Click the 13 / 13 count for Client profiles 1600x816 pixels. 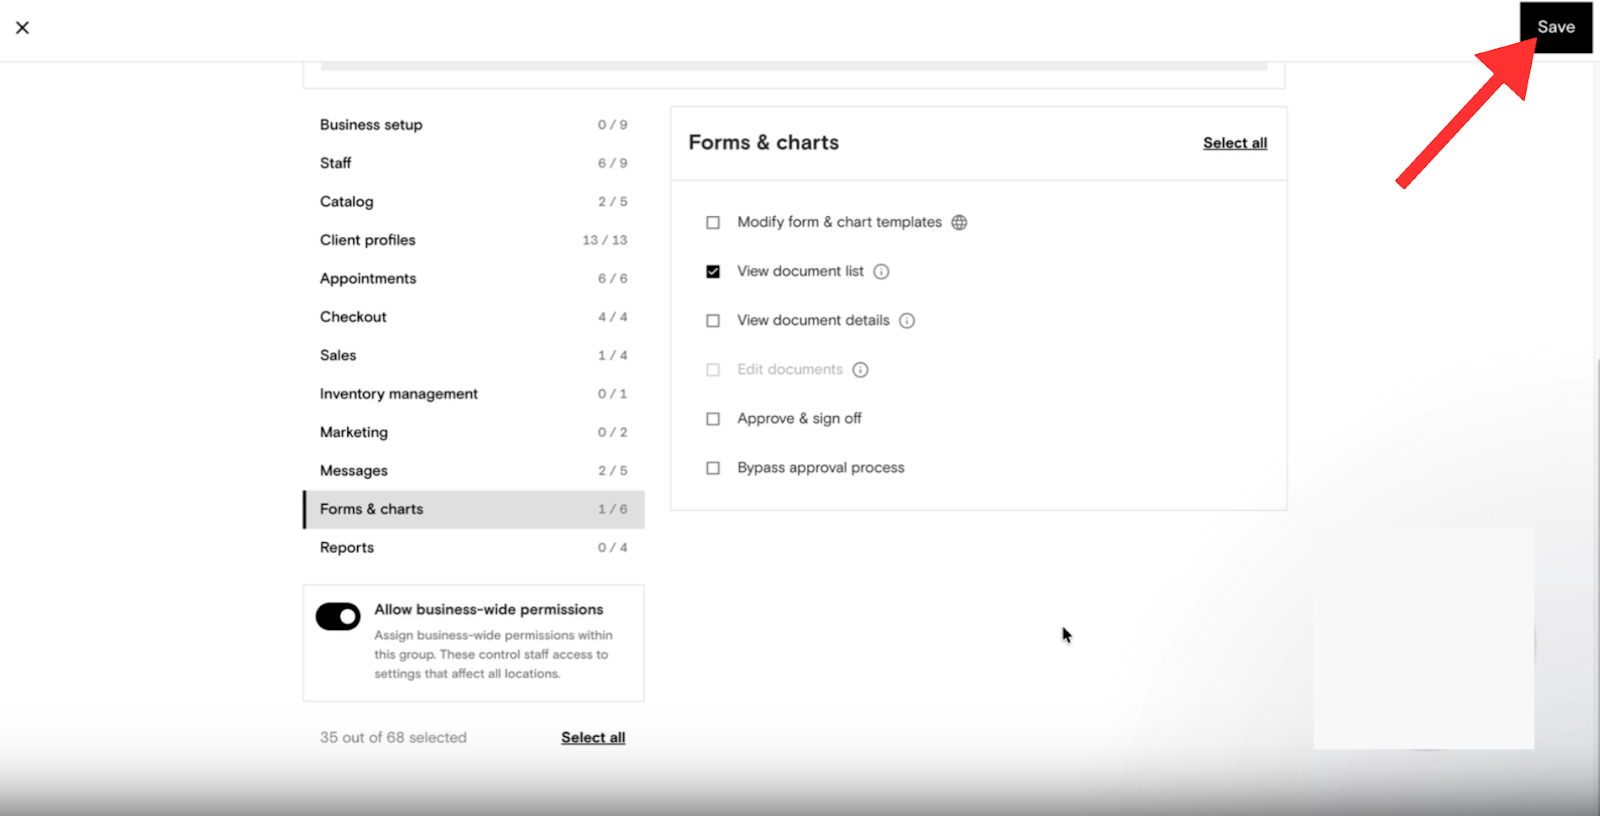click(x=605, y=240)
